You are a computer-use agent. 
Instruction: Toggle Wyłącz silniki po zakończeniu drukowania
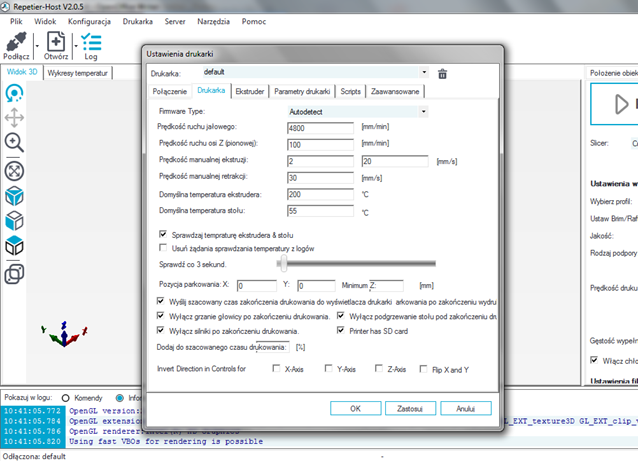tap(160, 330)
